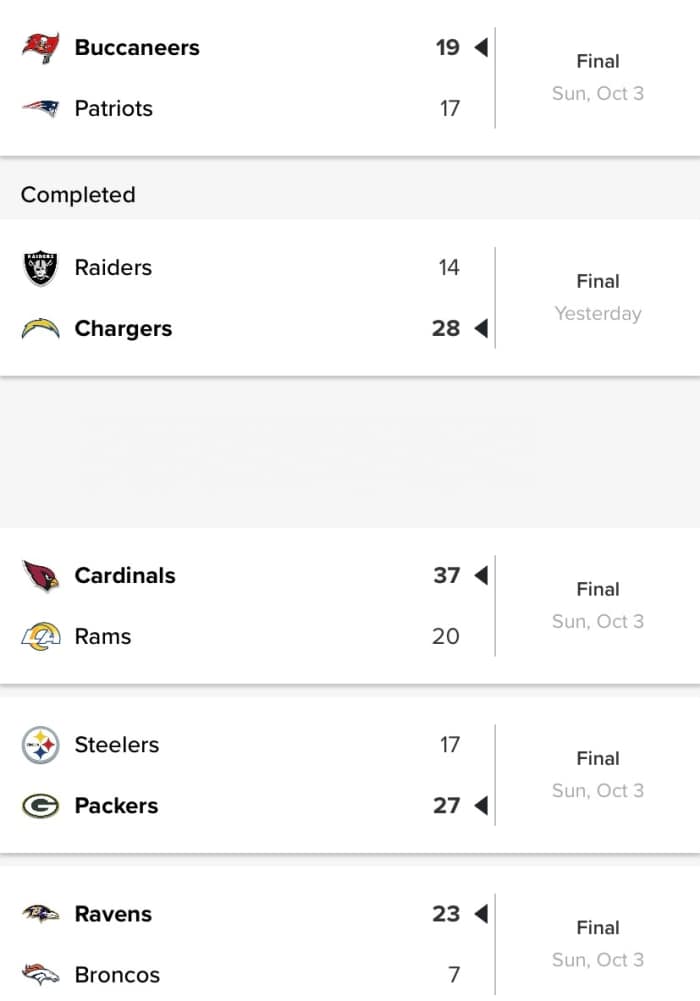This screenshot has width=700, height=1001.
Task: Click the Buccaneers team logo
Action: tap(42, 47)
